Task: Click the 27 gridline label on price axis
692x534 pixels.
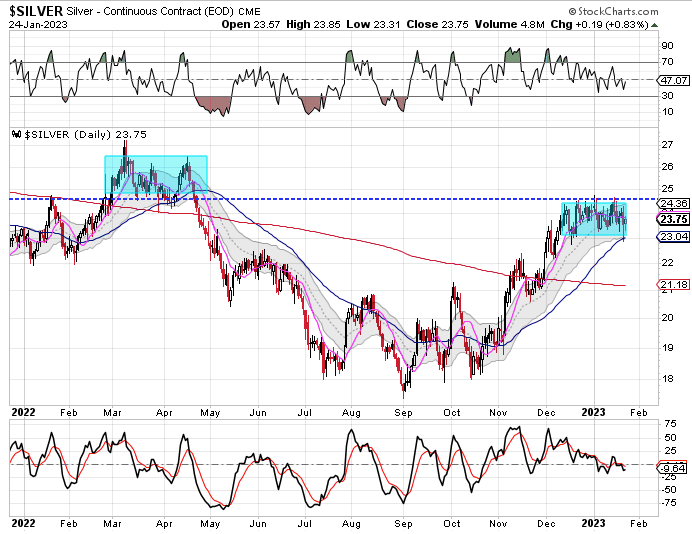Action: pyautogui.click(x=664, y=144)
